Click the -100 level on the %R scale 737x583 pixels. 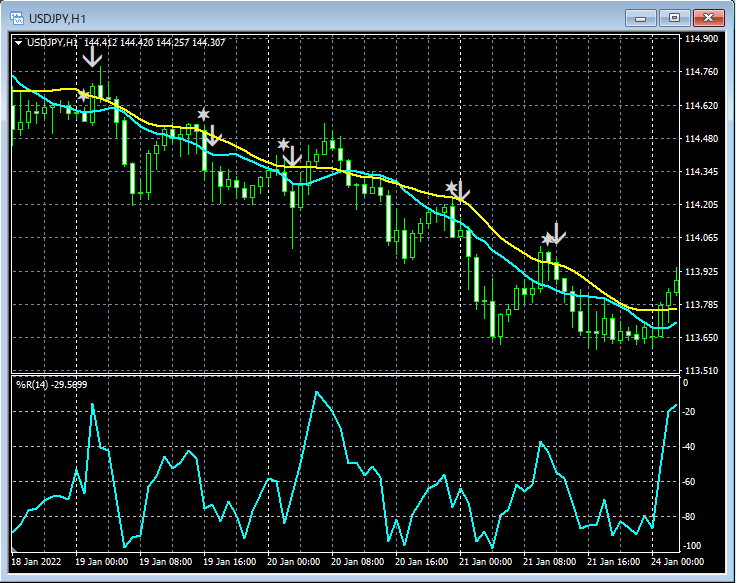click(x=691, y=546)
